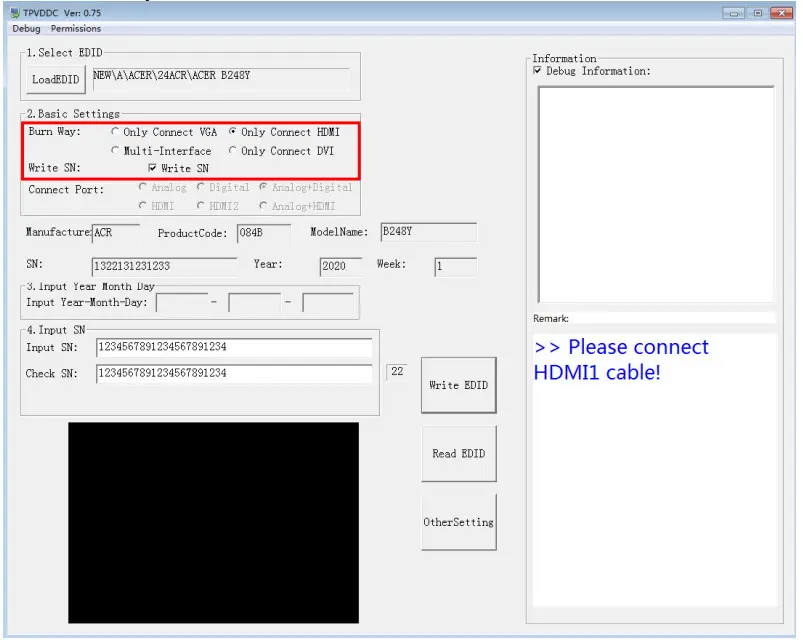
Task: Toggle the 'Debug Information' checkbox
Action: tap(538, 70)
